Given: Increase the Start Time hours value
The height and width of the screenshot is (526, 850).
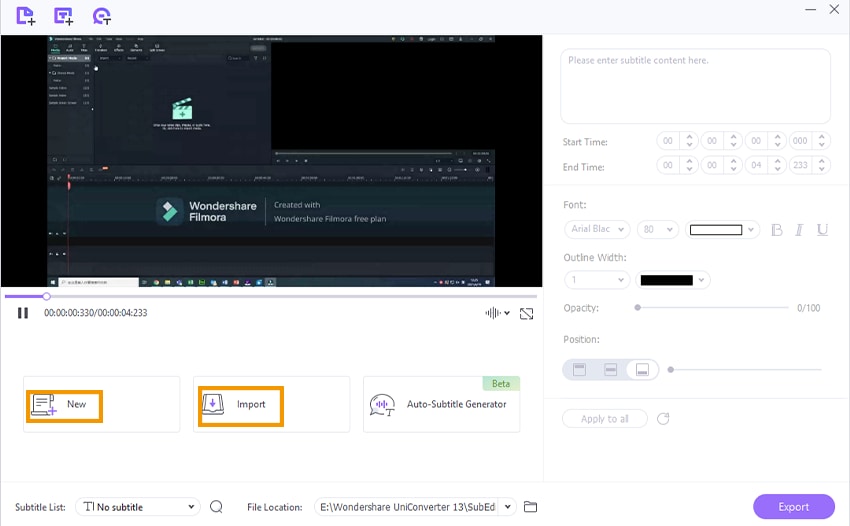Looking at the screenshot, I should pyautogui.click(x=689, y=137).
